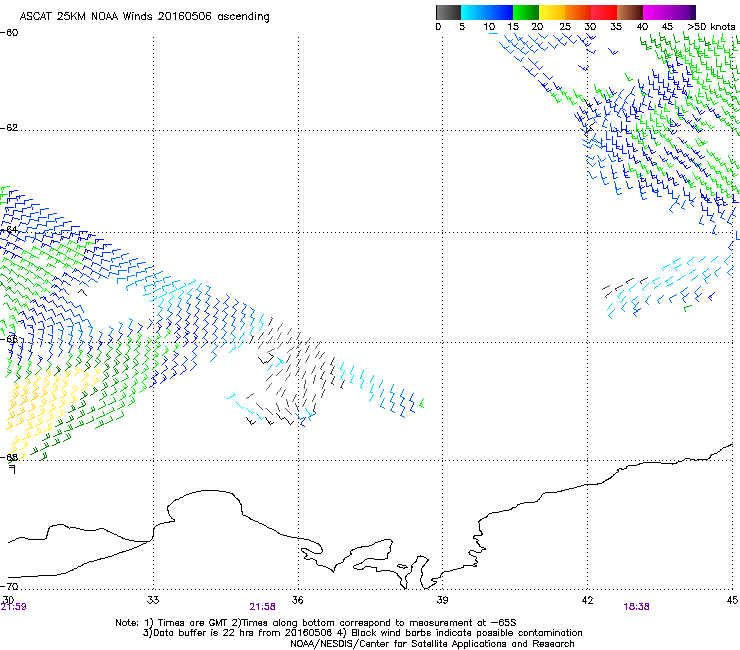Viewport: 740px width, 650px height.
Task: Click the single green wind barb near 38.5E
Action: coord(421,403)
